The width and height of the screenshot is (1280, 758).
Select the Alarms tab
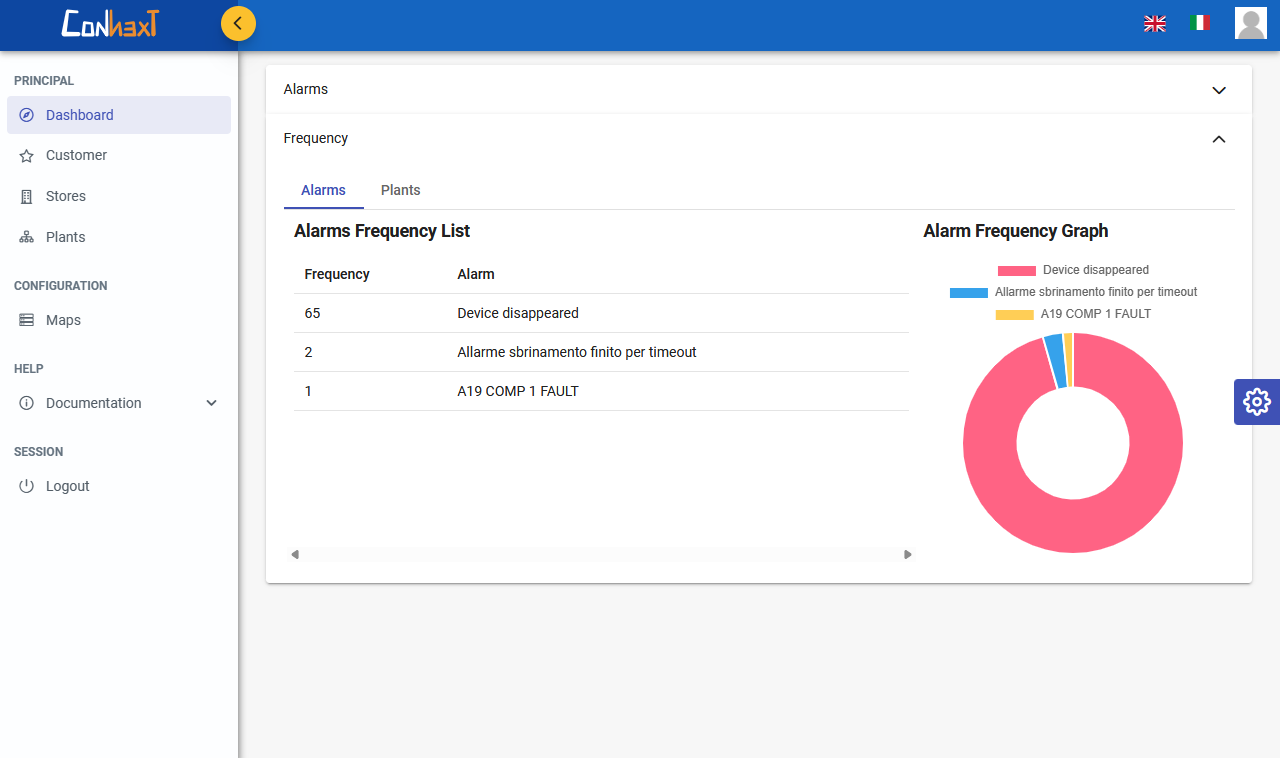pyautogui.click(x=323, y=190)
